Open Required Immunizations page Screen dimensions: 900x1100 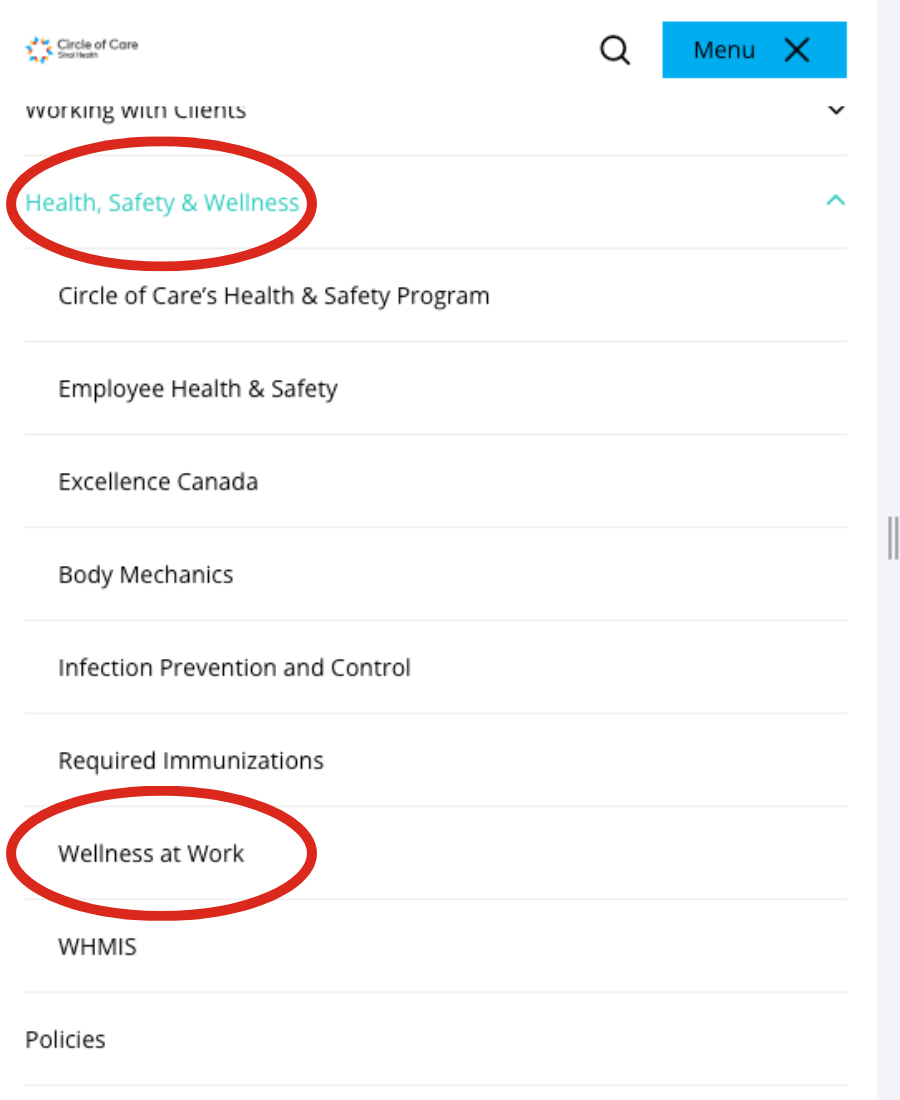point(191,760)
